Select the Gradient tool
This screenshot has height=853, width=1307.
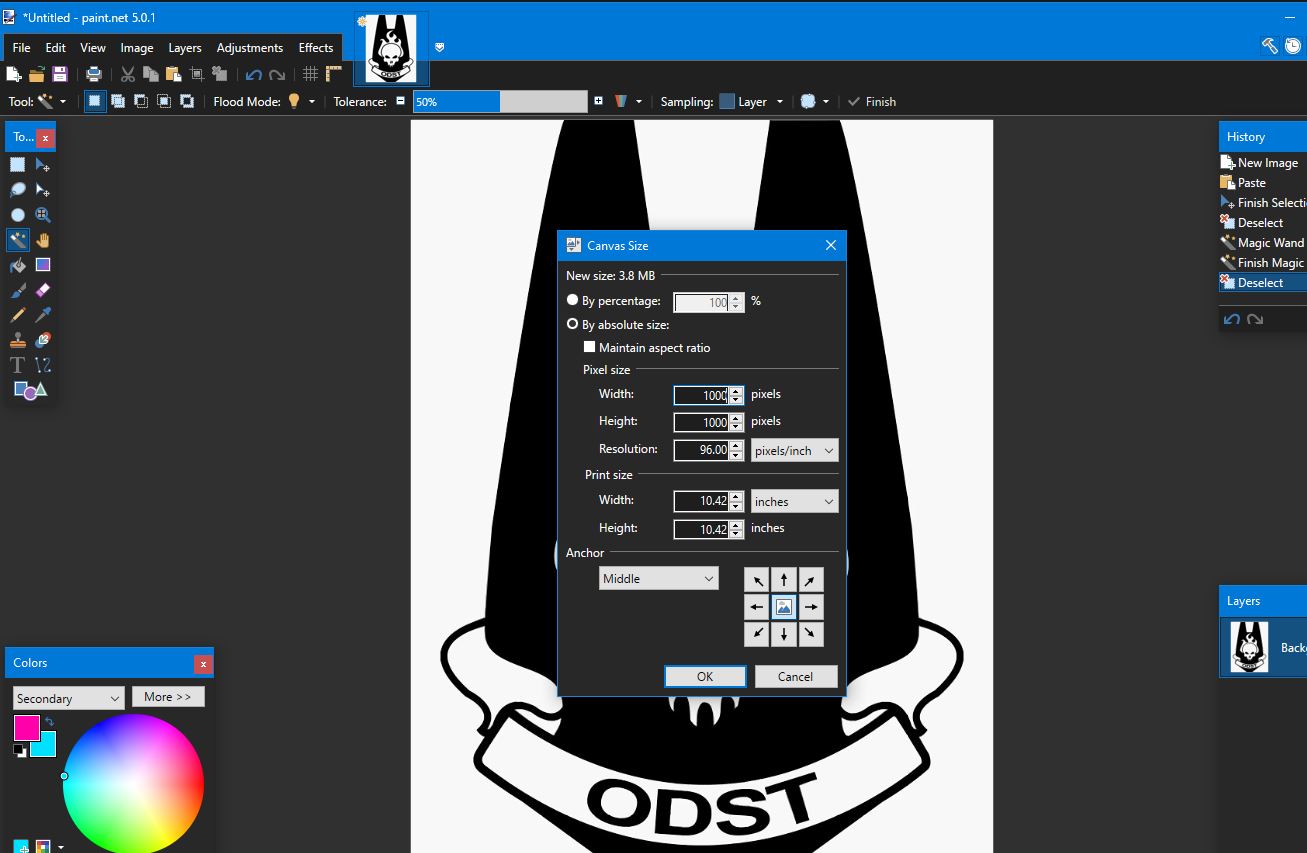[x=43, y=265]
